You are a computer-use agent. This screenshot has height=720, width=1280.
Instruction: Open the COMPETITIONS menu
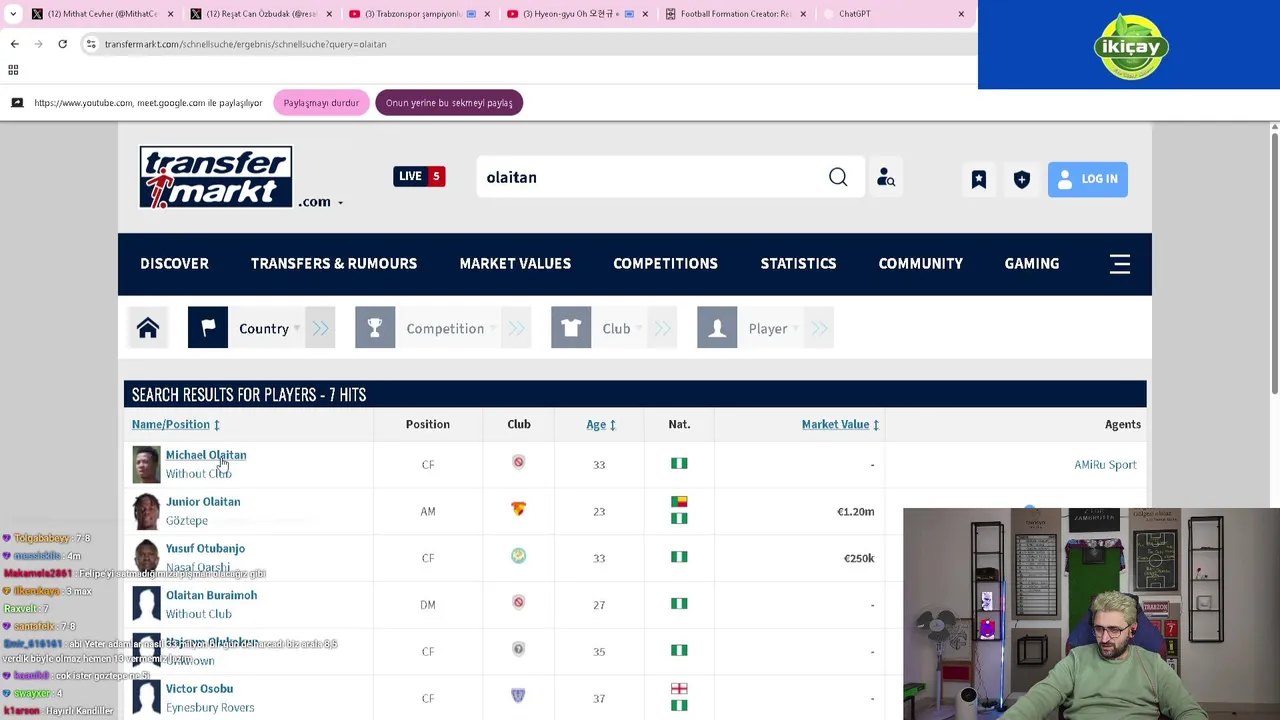click(x=665, y=264)
